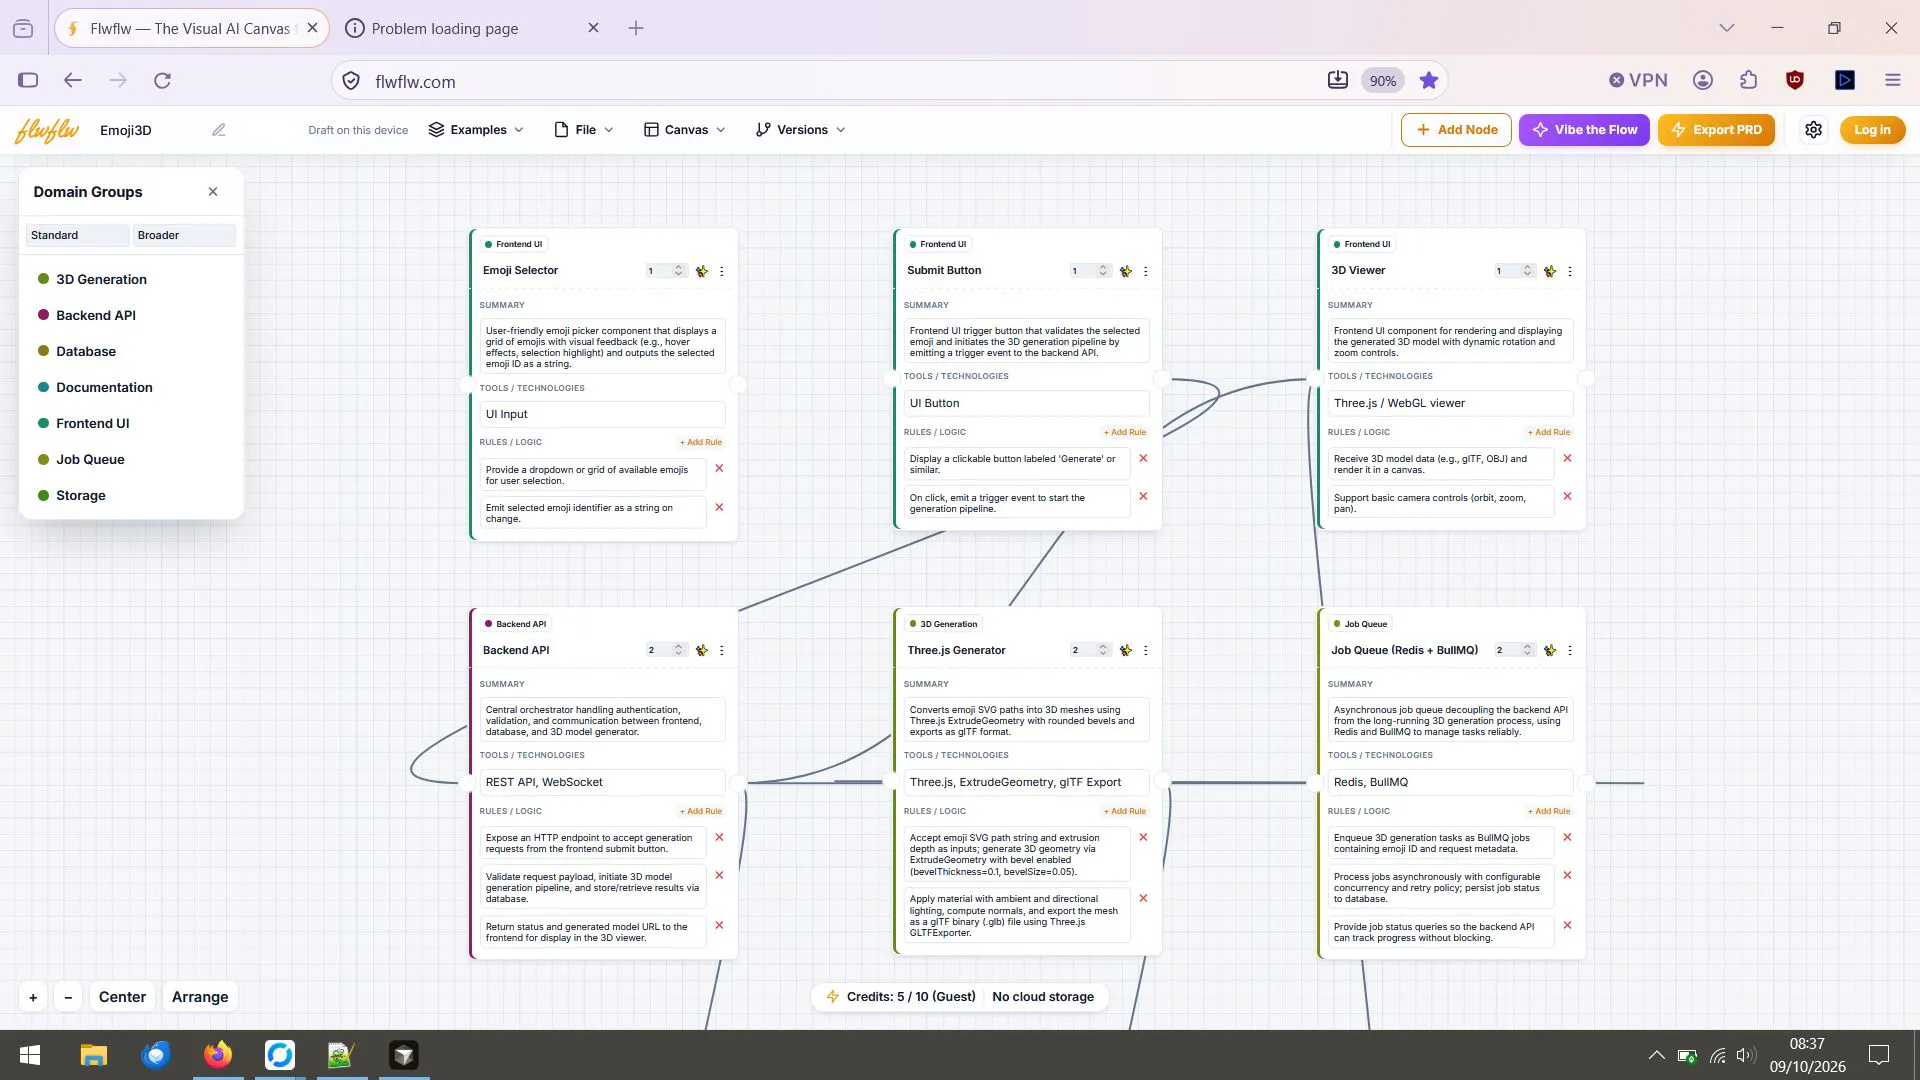Click the Log in button
This screenshot has width=1920, height=1080.
[x=1872, y=130]
